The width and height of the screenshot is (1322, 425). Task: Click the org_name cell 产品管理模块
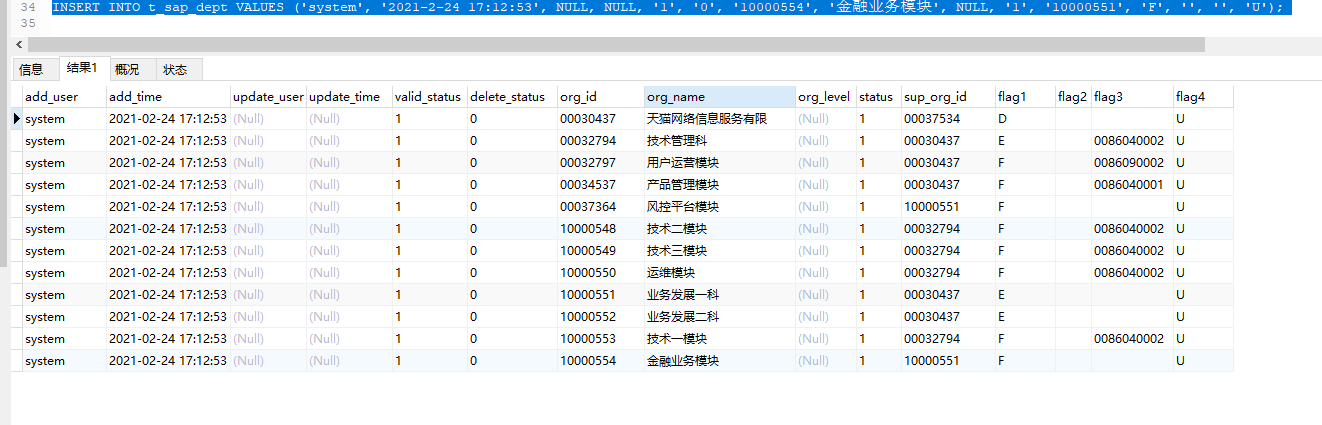[720, 185]
